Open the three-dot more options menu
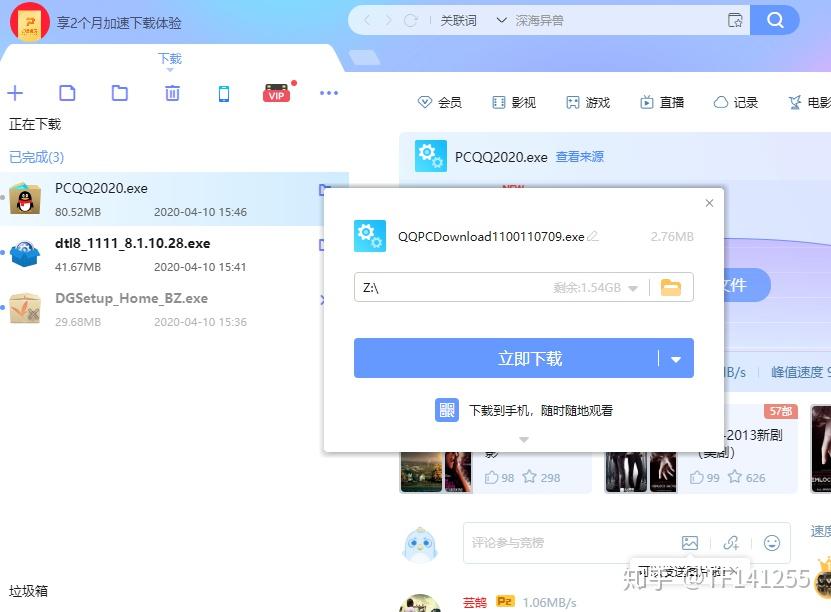 pyautogui.click(x=329, y=93)
